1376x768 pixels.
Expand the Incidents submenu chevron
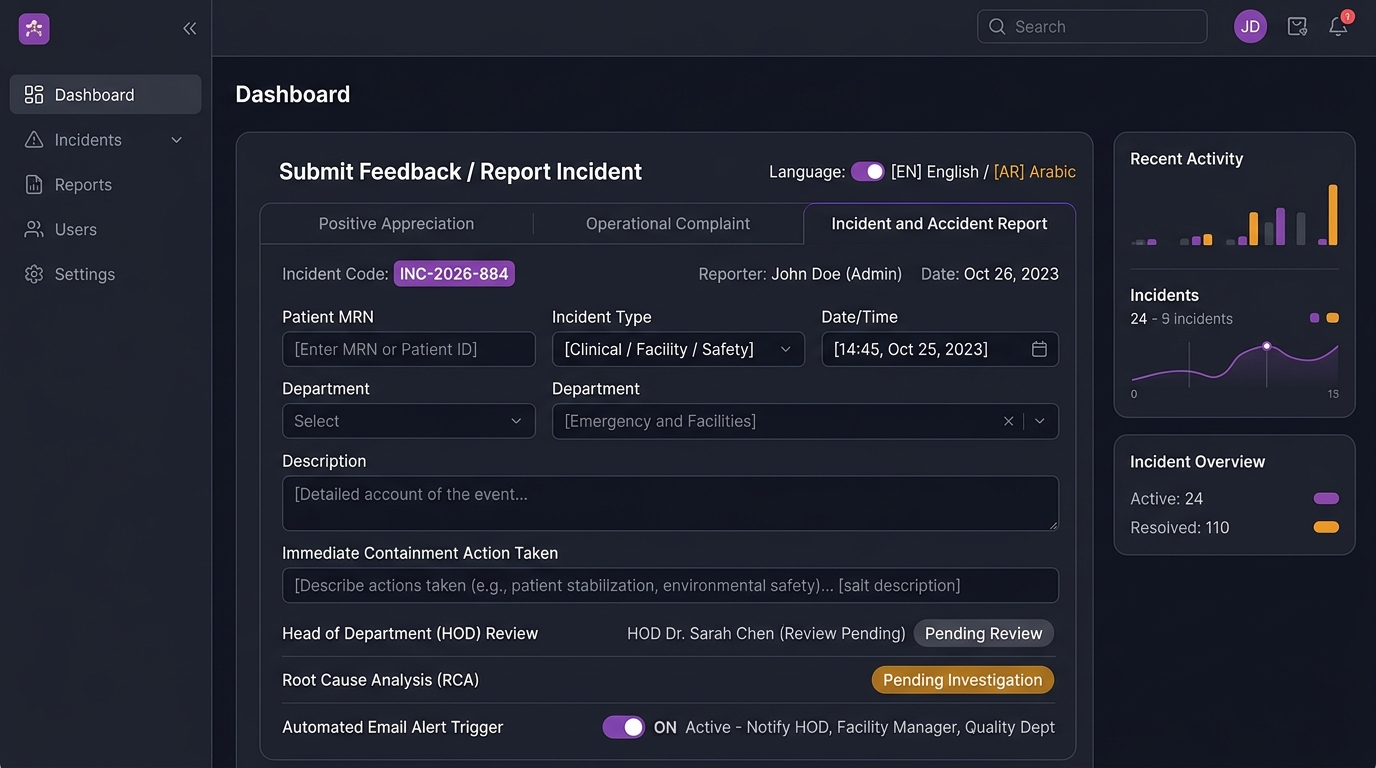(177, 140)
